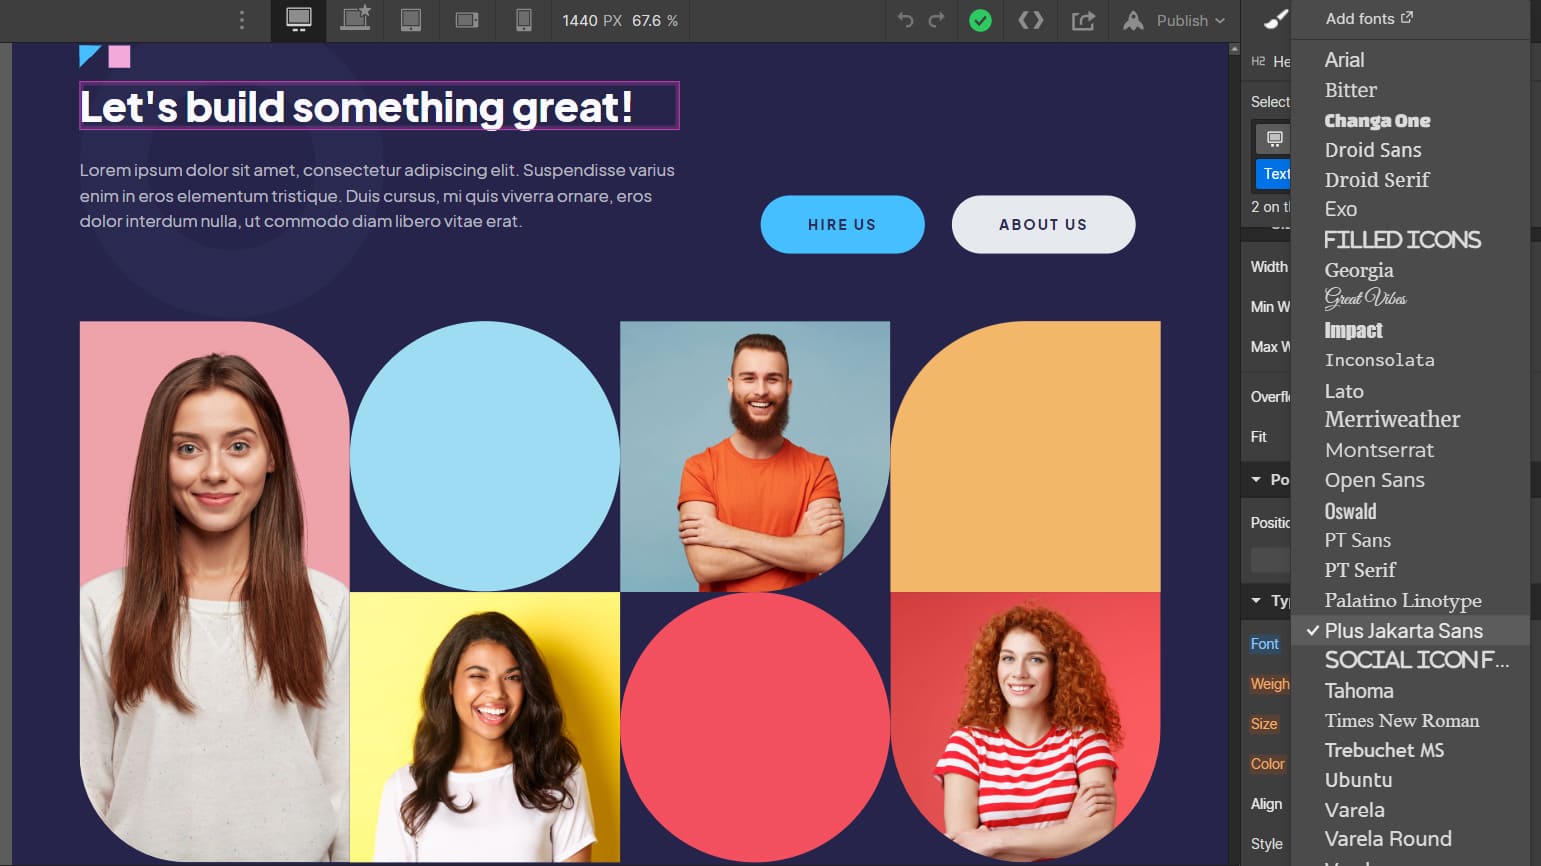The width and height of the screenshot is (1541, 866).
Task: Open the Add fonts link
Action: (x=1368, y=18)
